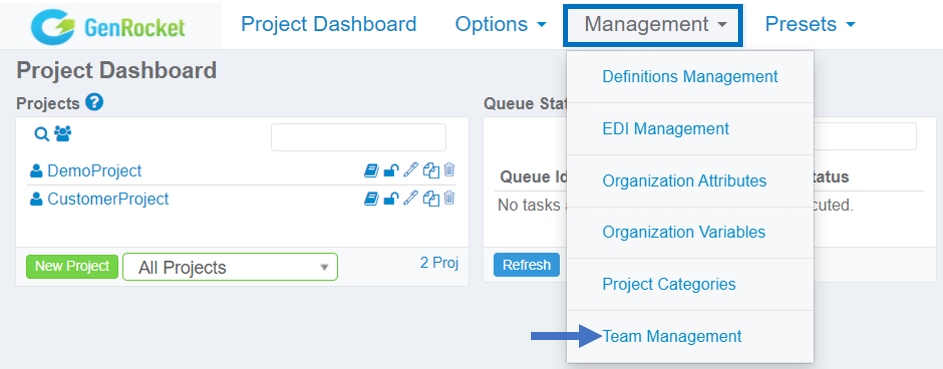The image size is (943, 369).
Task: Click the search magnifier icon in Projects
Action: coord(41,135)
